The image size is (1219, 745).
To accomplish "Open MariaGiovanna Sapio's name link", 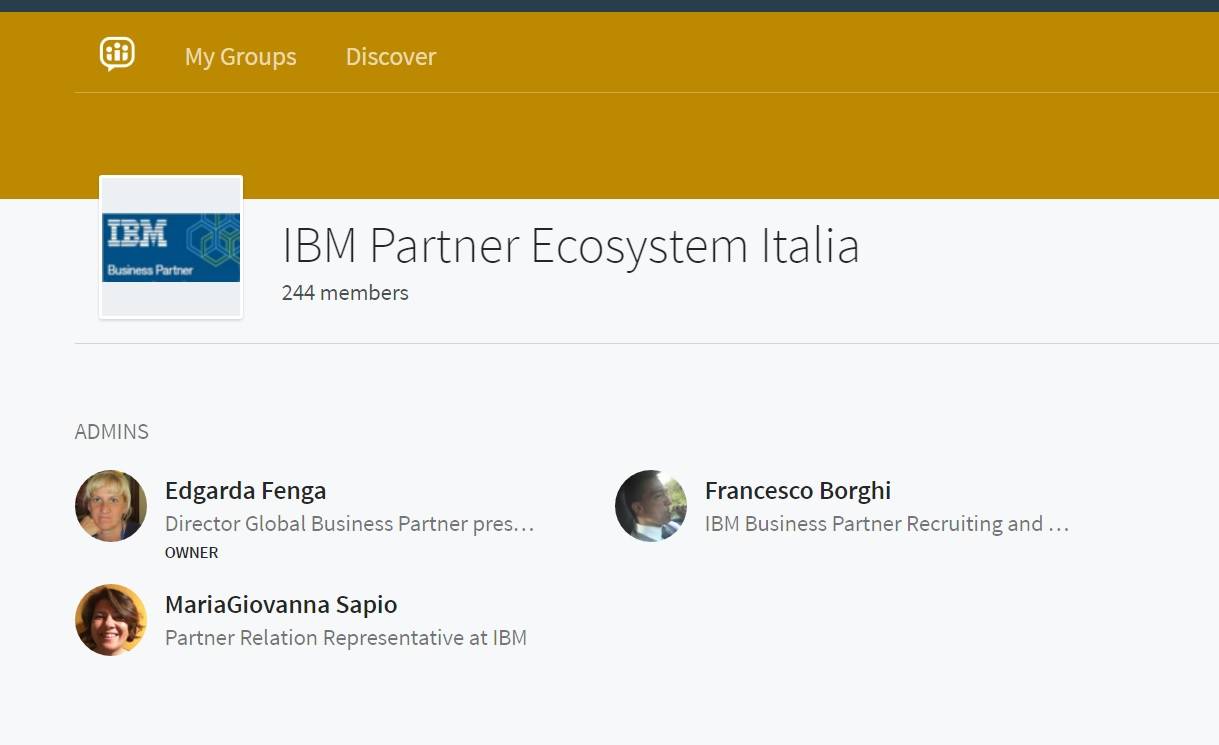I will 280,605.
